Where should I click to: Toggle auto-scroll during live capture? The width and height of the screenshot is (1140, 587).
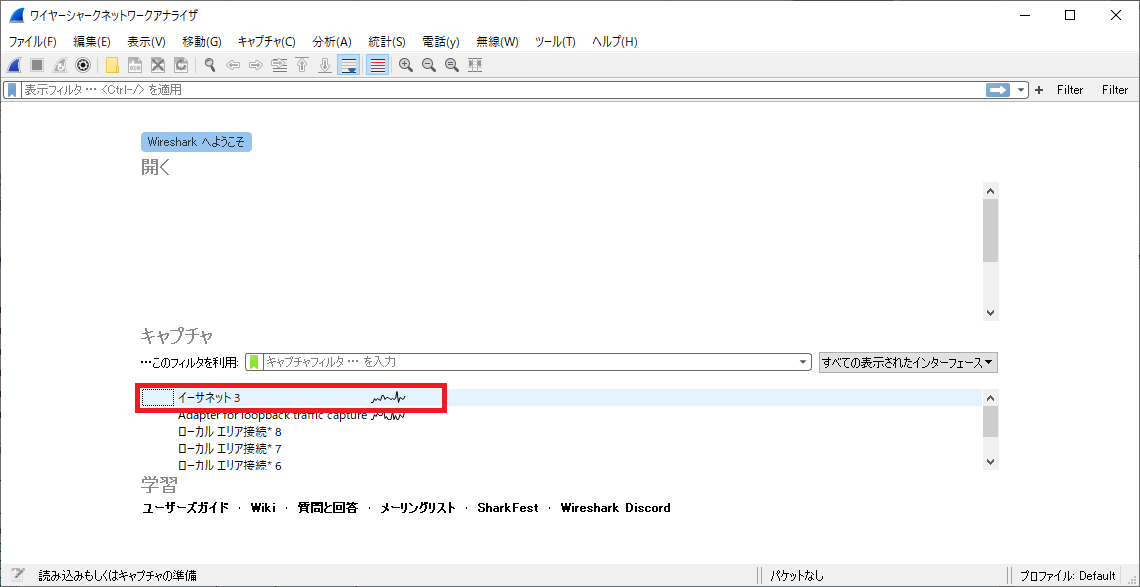pyautogui.click(x=348, y=65)
